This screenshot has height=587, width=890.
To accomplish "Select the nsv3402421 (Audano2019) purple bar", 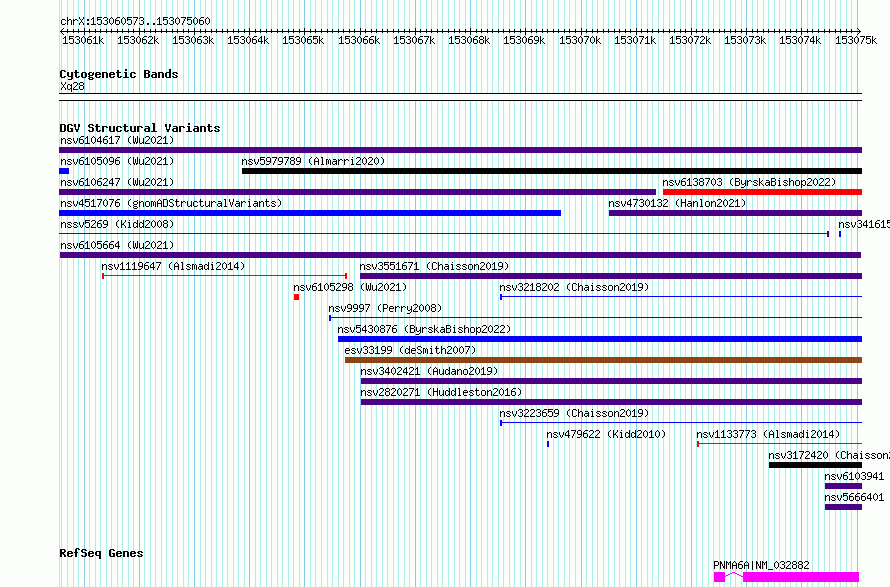I will [611, 381].
